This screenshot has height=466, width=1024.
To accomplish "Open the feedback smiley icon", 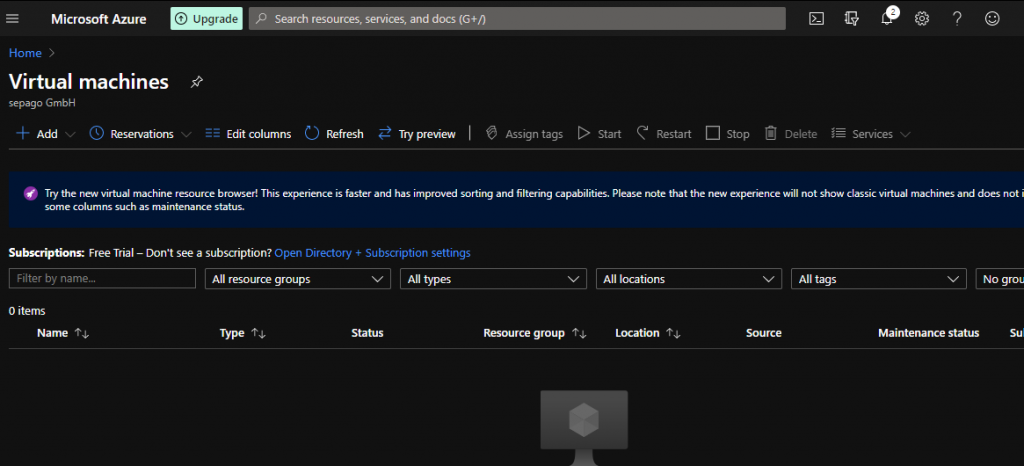I will tap(992, 18).
